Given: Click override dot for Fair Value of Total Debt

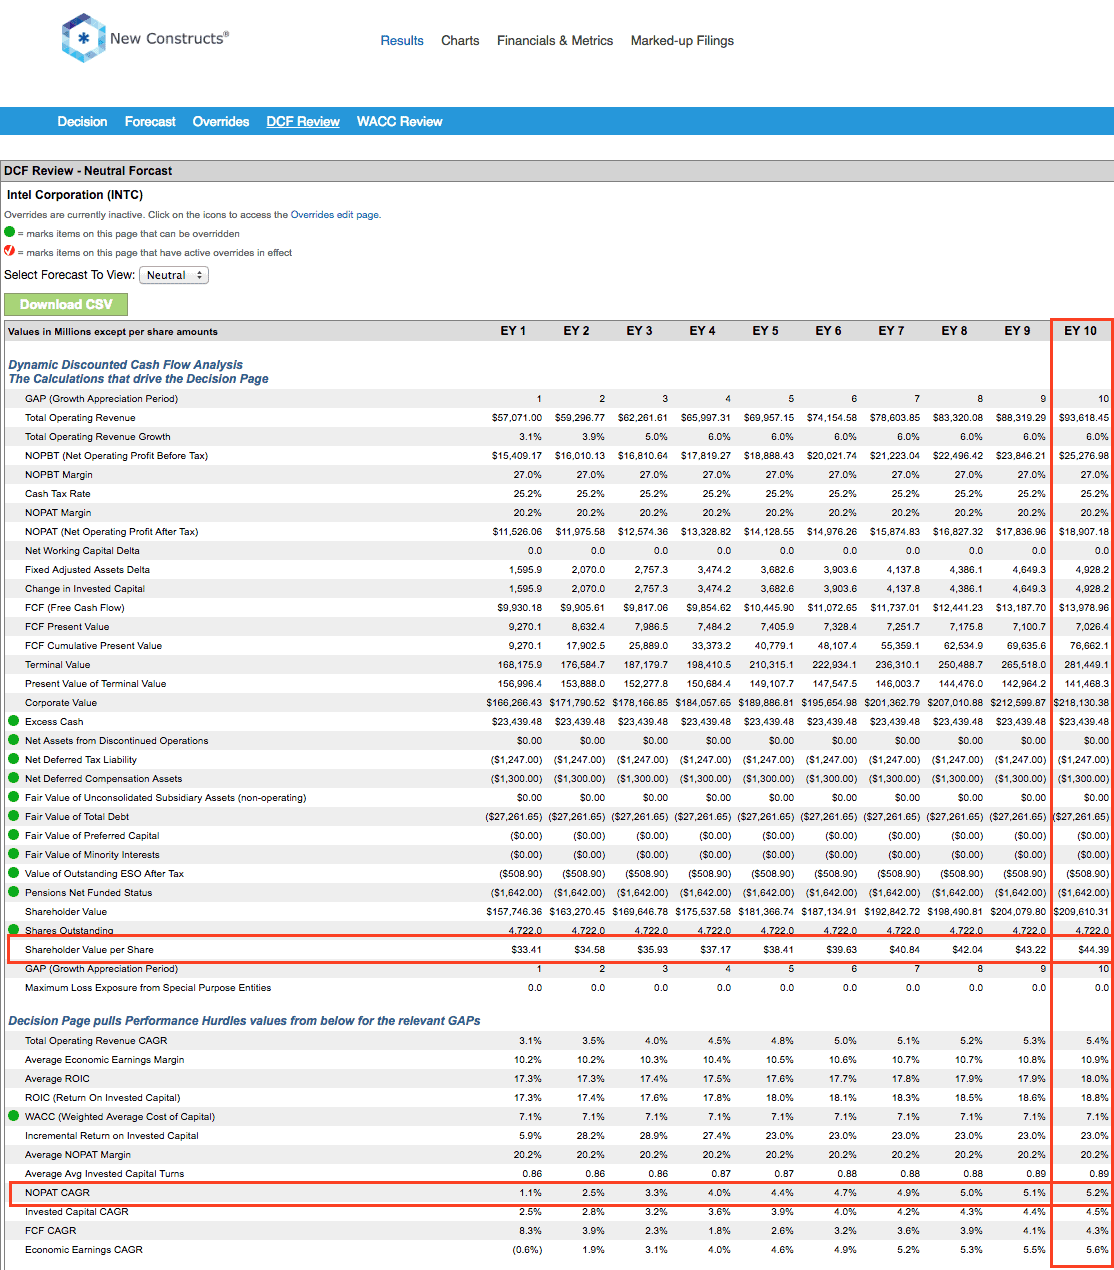Looking at the screenshot, I should 14,816.
